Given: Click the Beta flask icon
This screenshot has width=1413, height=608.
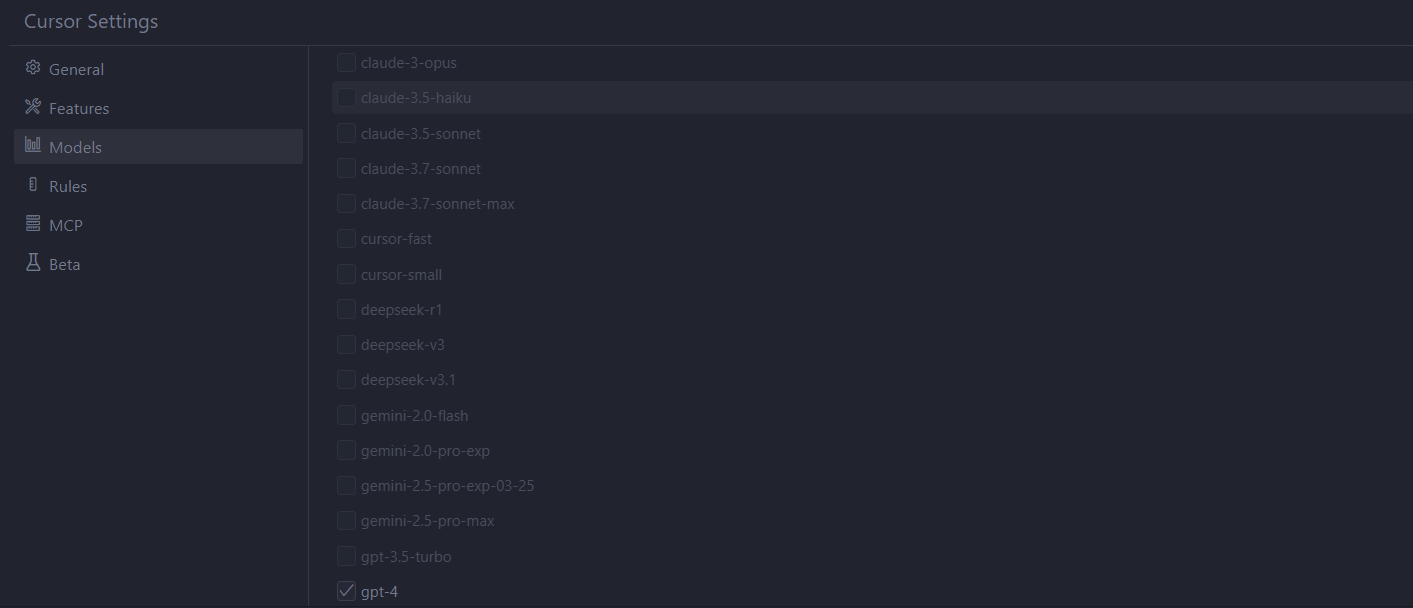Looking at the screenshot, I should coord(33,263).
